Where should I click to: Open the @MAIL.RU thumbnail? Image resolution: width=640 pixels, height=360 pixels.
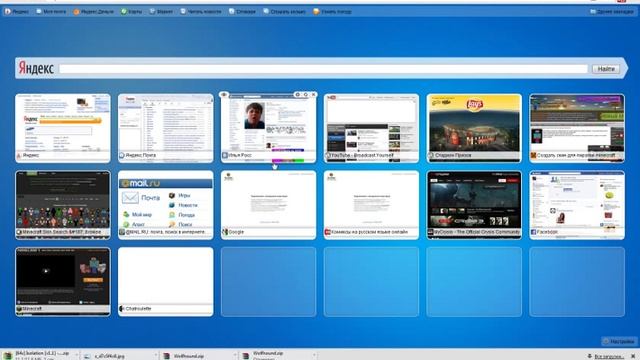[x=166, y=205]
